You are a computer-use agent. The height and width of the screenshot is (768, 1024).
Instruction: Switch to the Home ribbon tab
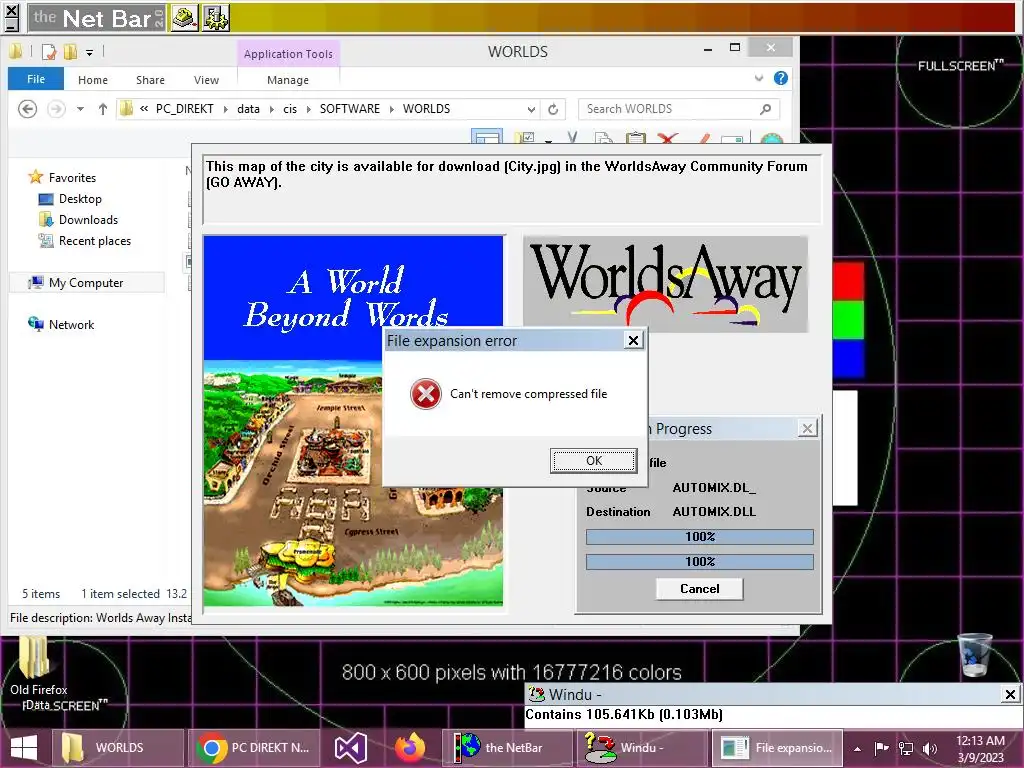(93, 80)
